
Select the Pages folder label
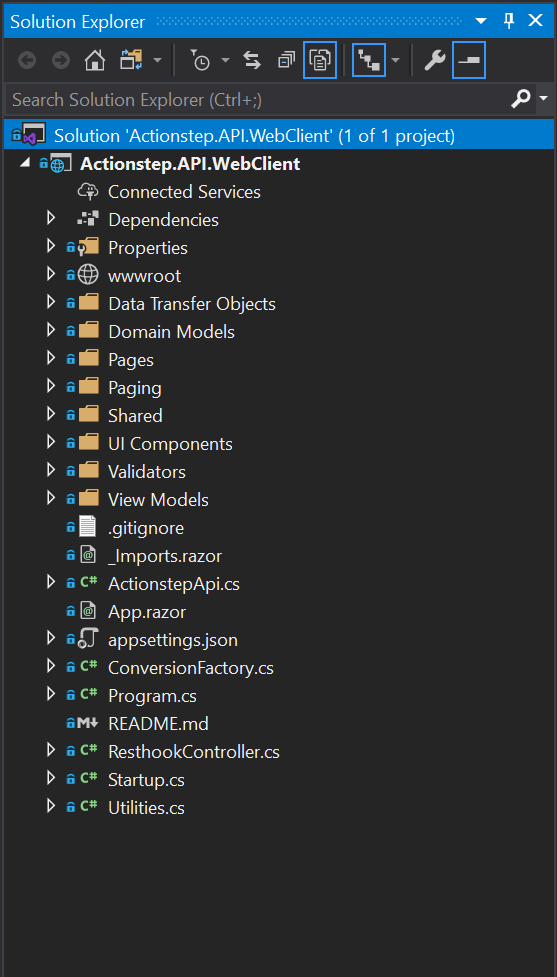point(131,360)
